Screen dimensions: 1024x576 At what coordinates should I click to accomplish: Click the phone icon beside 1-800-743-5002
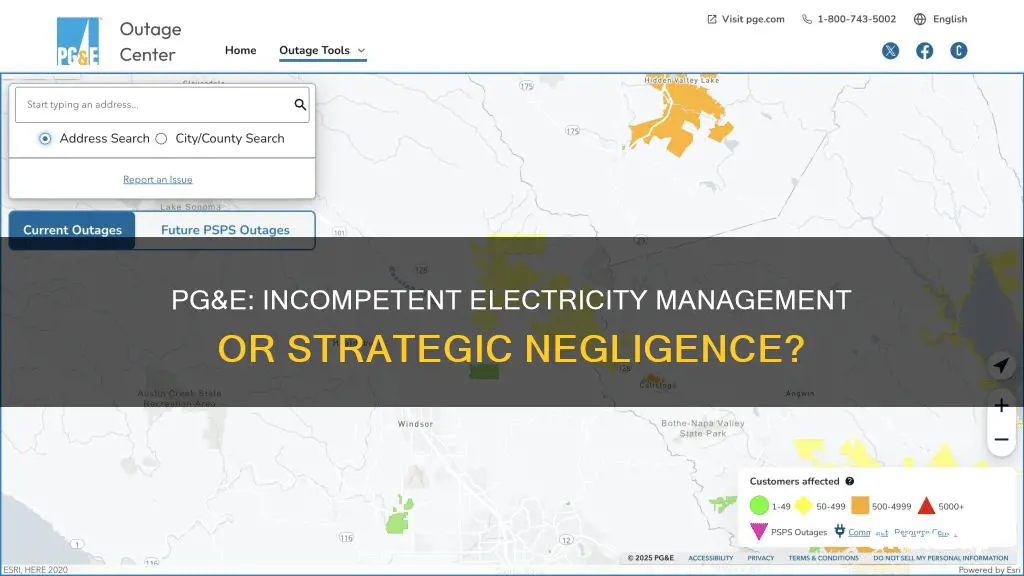tap(807, 19)
